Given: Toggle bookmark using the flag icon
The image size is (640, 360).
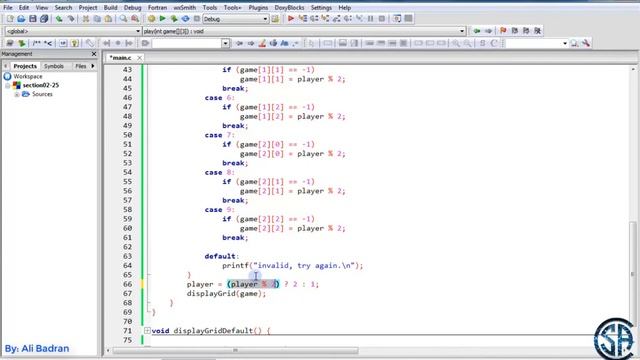Looking at the screenshot, I should (x=503, y=31).
